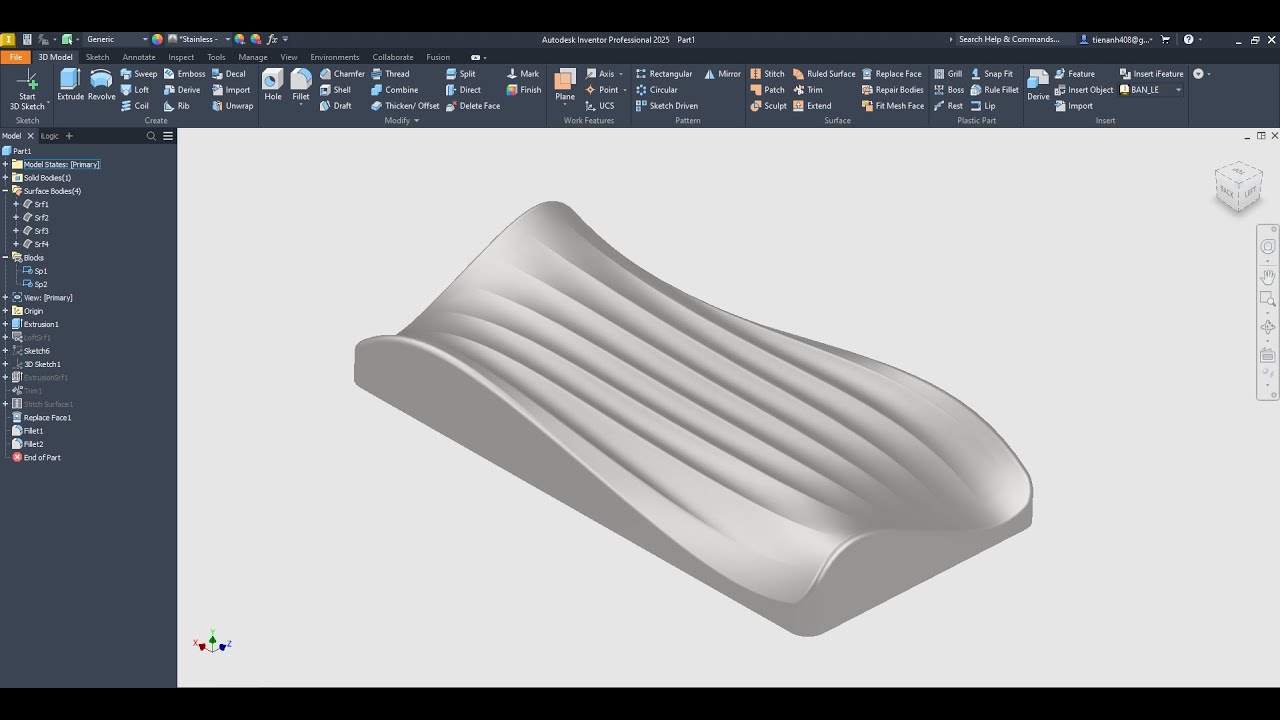Open the BAN_LE dropdown in Insert panel
Viewport: 1280px width, 720px height.
(1151, 90)
